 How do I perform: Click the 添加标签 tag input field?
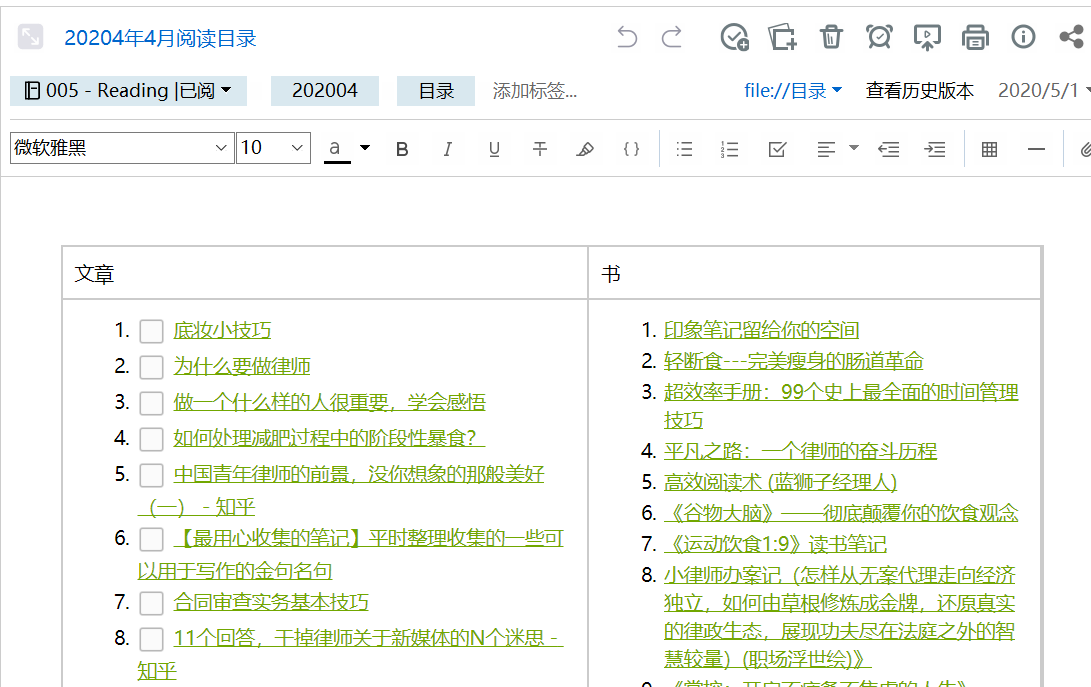tap(535, 91)
